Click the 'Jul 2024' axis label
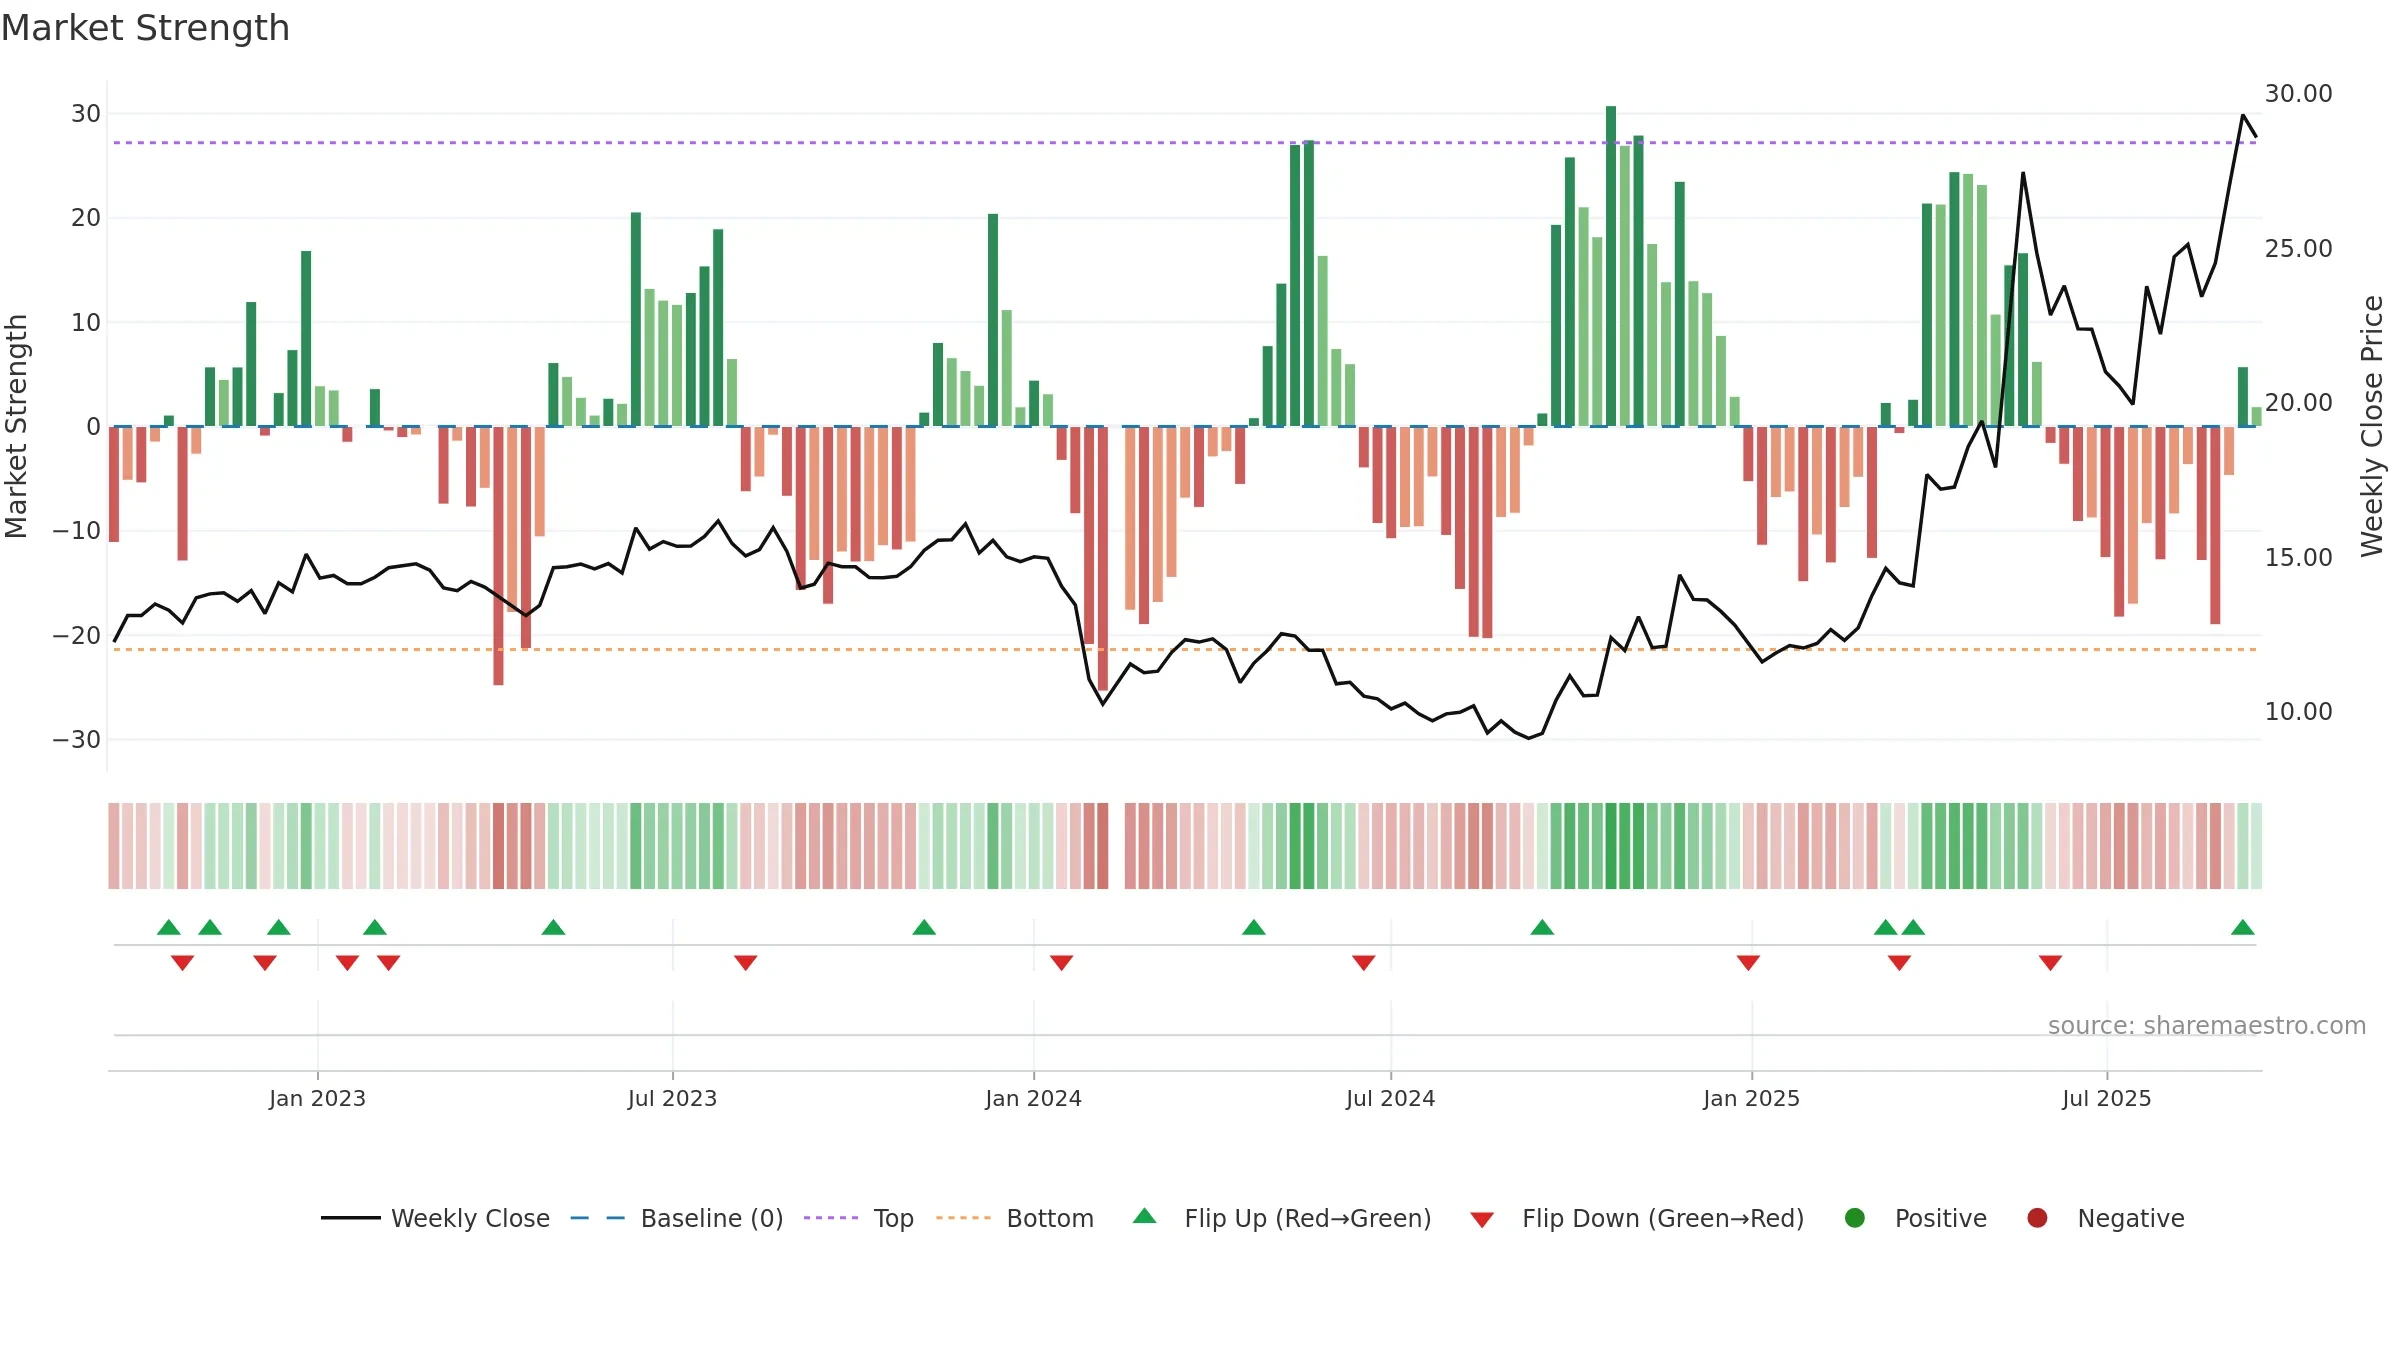2400x1350 pixels. [x=1391, y=1098]
